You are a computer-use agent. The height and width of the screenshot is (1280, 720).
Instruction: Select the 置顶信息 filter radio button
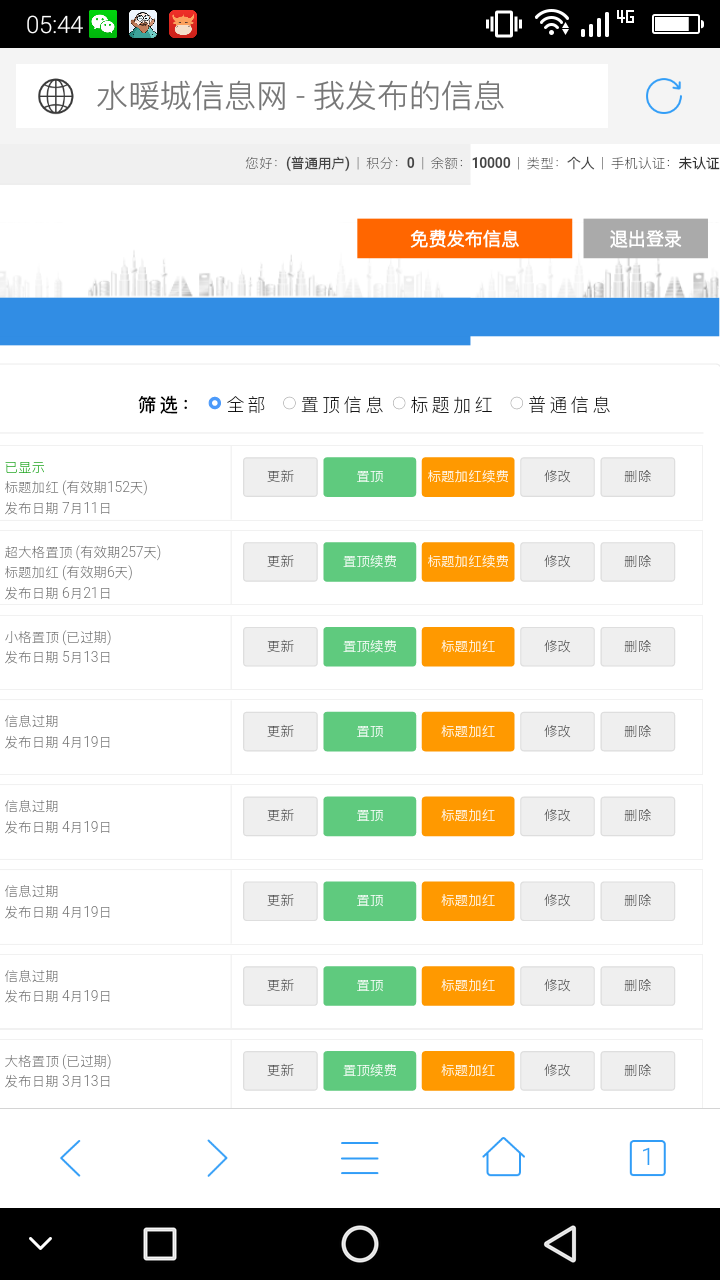pos(290,404)
